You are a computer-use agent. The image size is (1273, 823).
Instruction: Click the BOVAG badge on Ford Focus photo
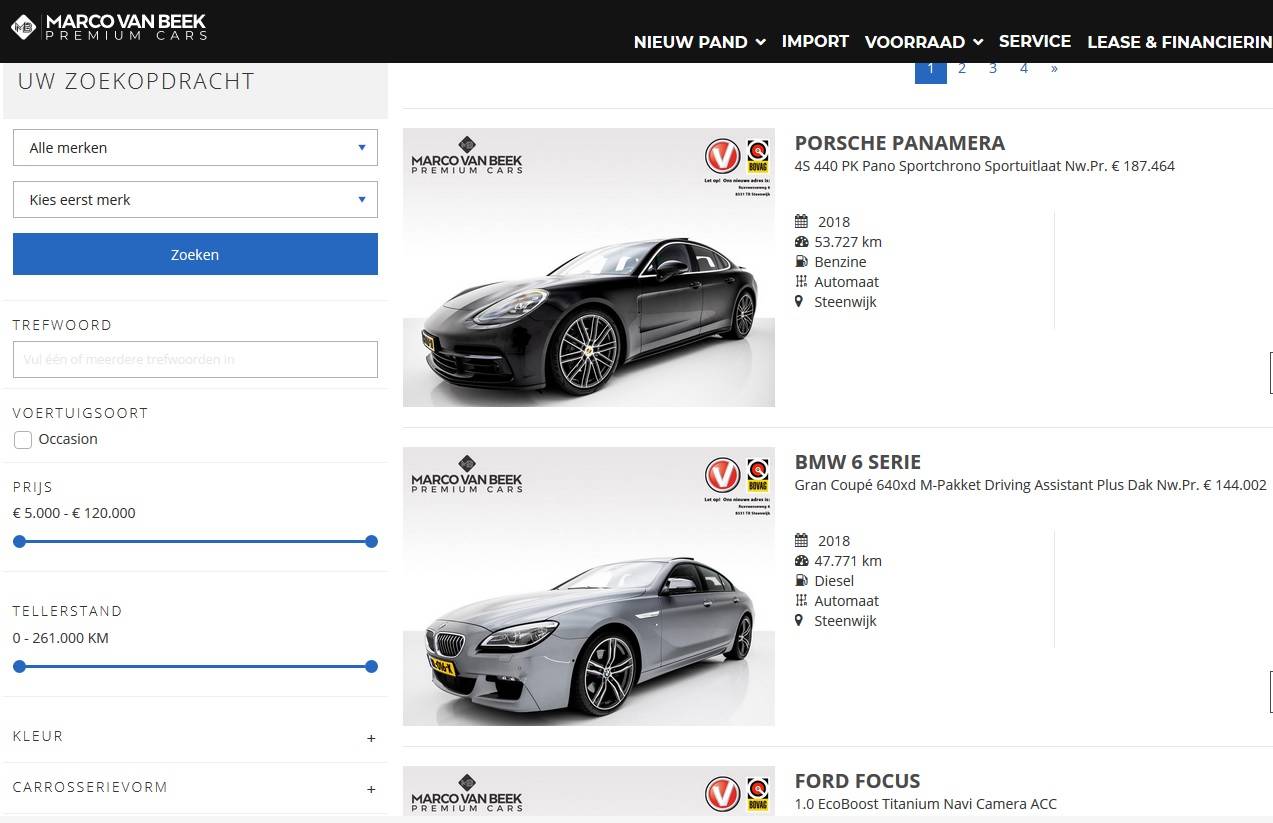click(758, 794)
